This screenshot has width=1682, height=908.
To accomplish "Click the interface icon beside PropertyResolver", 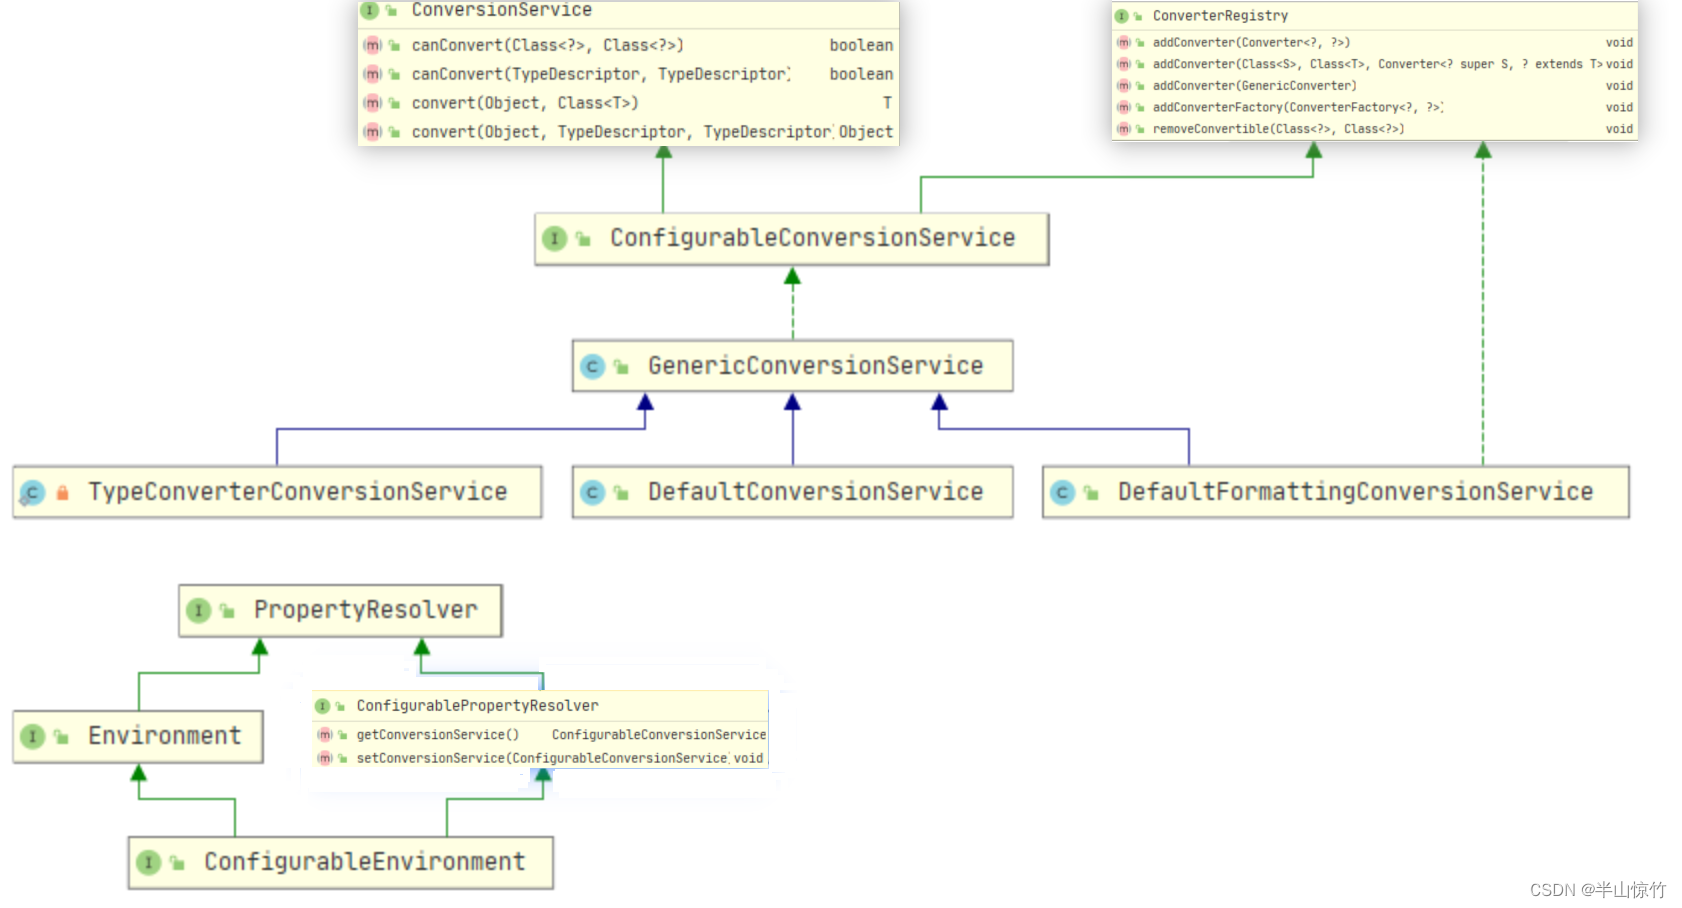I will coord(198,611).
